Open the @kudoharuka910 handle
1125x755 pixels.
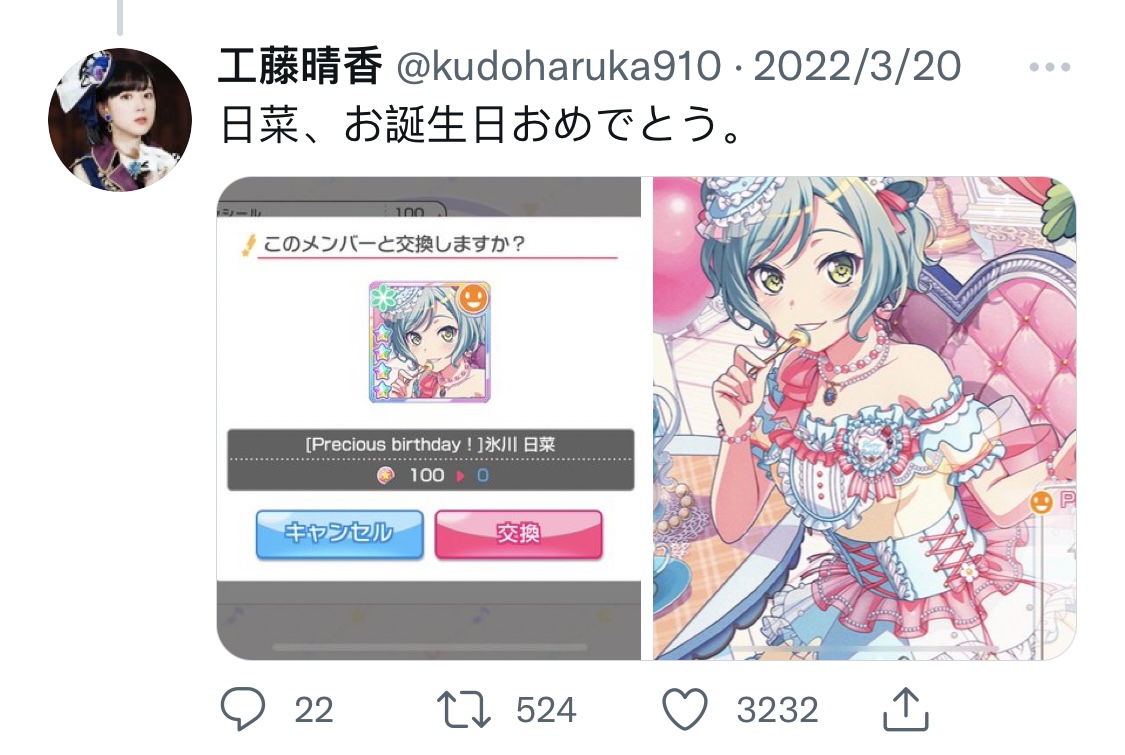point(558,67)
